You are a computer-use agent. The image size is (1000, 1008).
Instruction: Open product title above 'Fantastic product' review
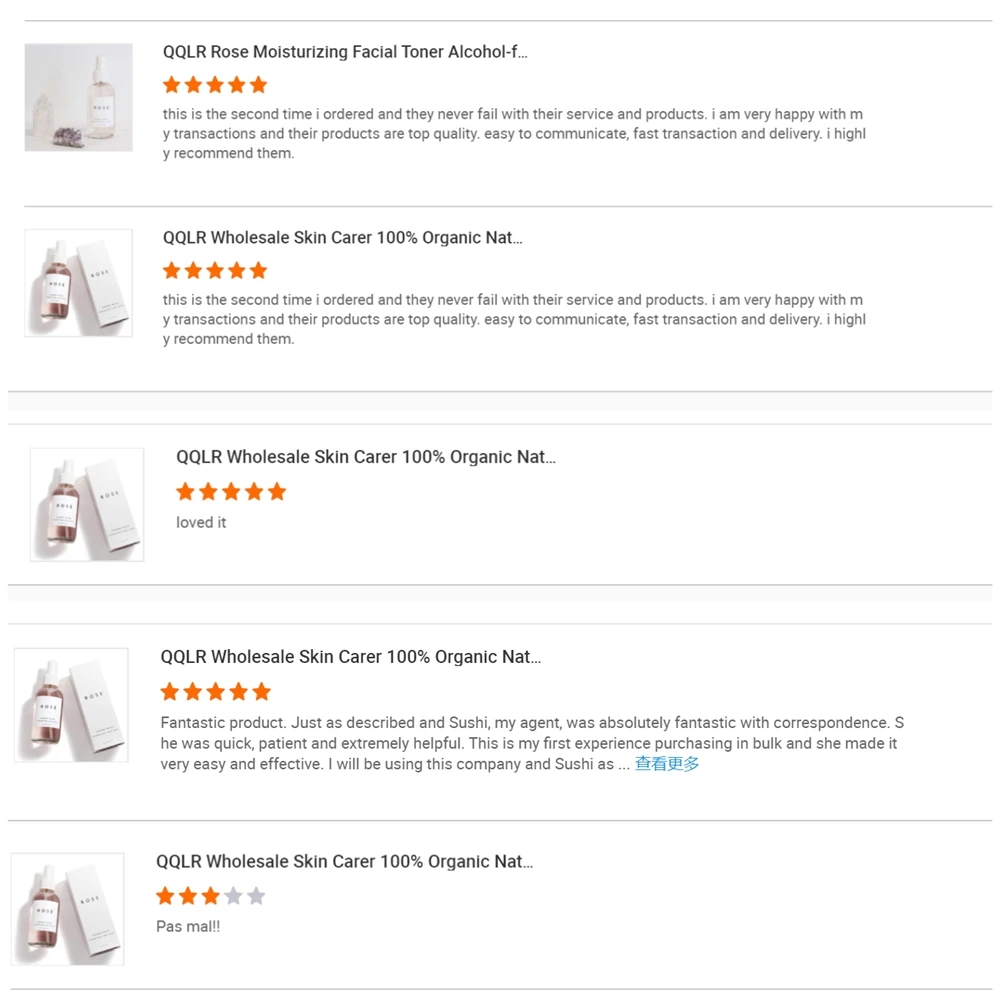[x=350, y=657]
